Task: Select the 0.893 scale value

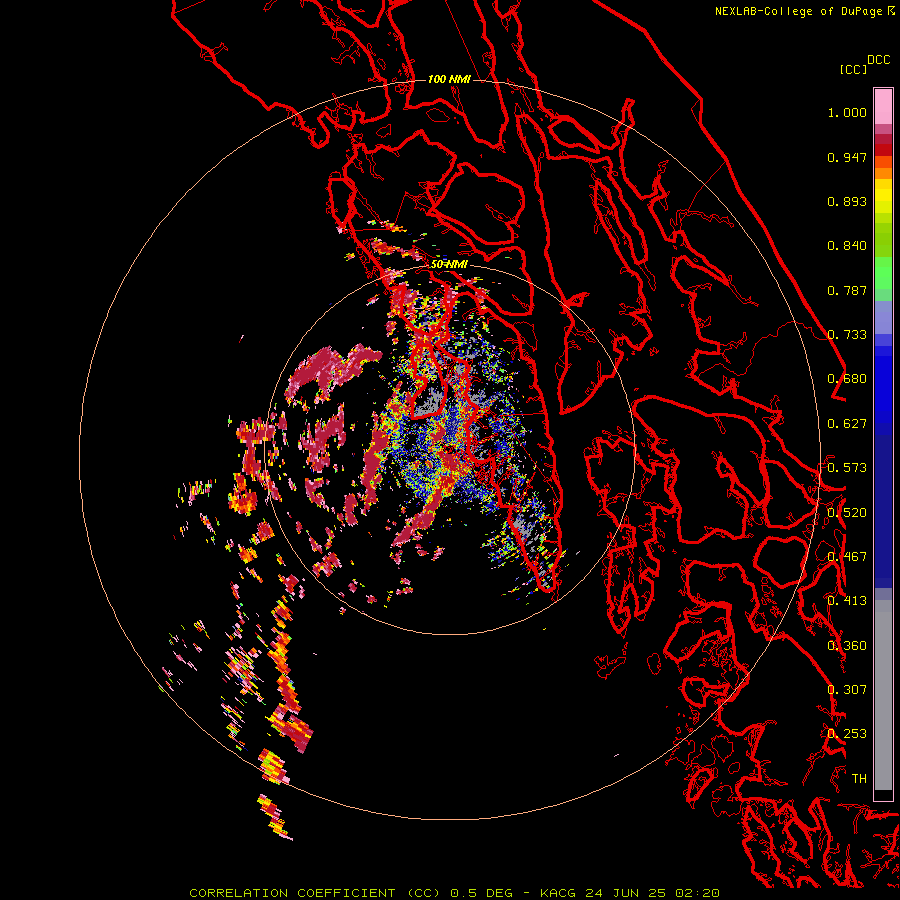Action: 847,201
